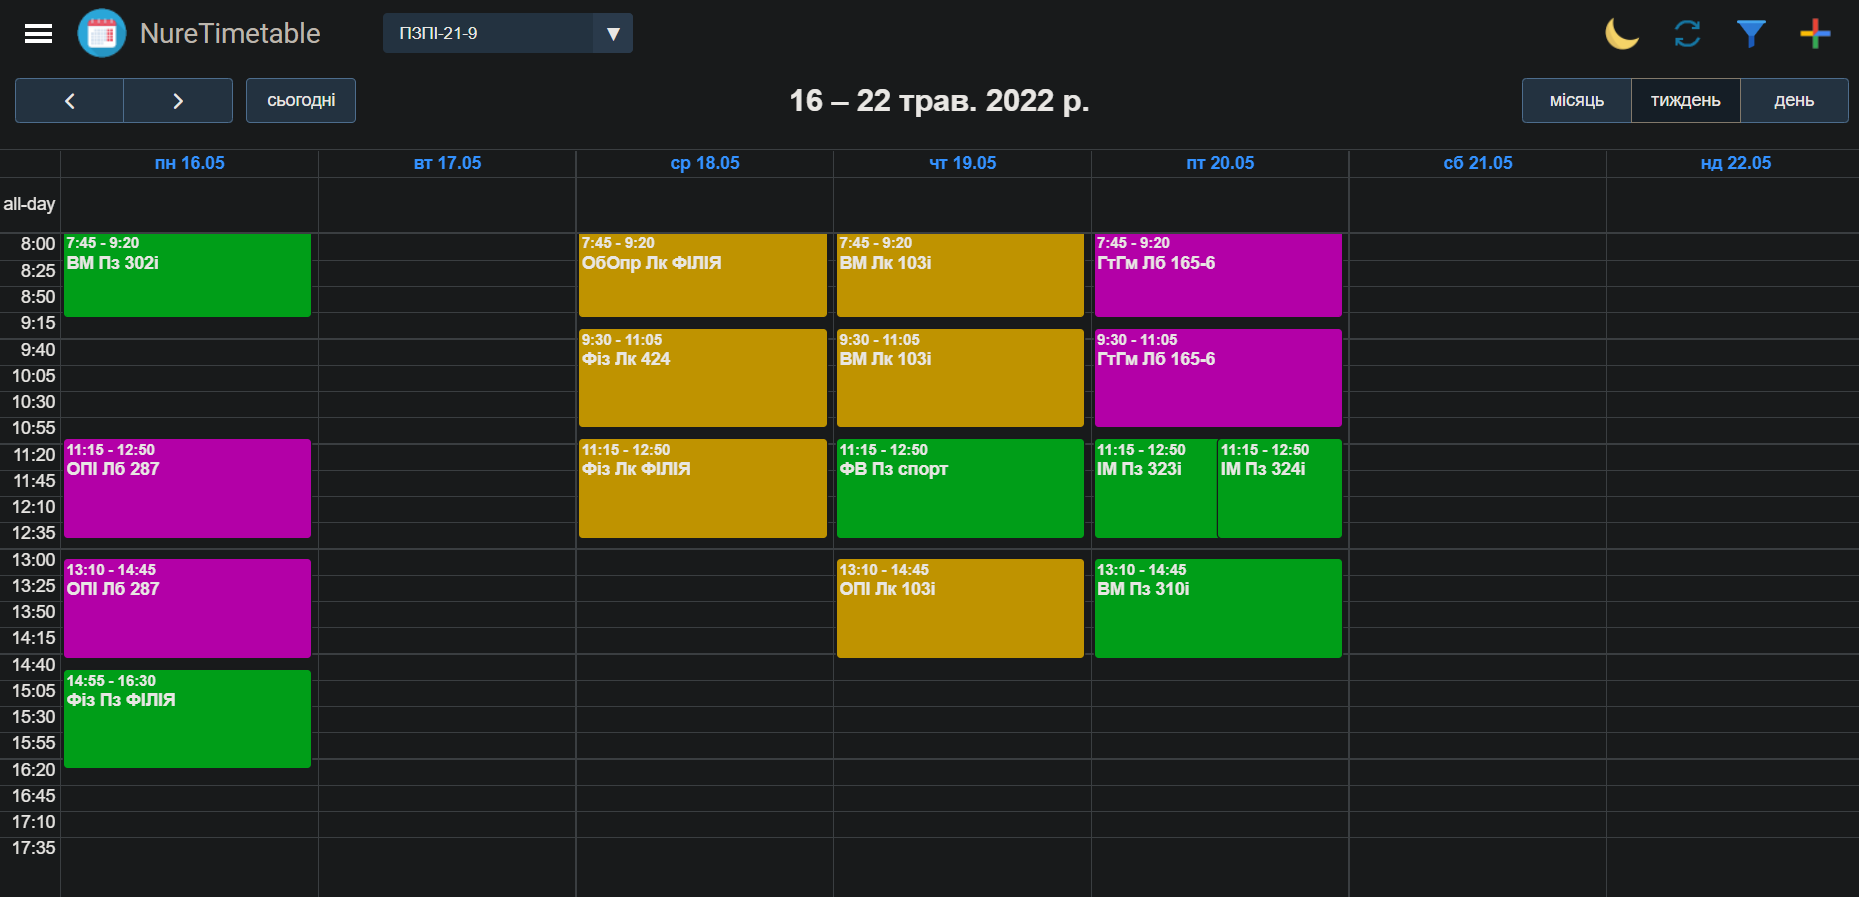Open the сб 21.05 day header

click(1478, 163)
